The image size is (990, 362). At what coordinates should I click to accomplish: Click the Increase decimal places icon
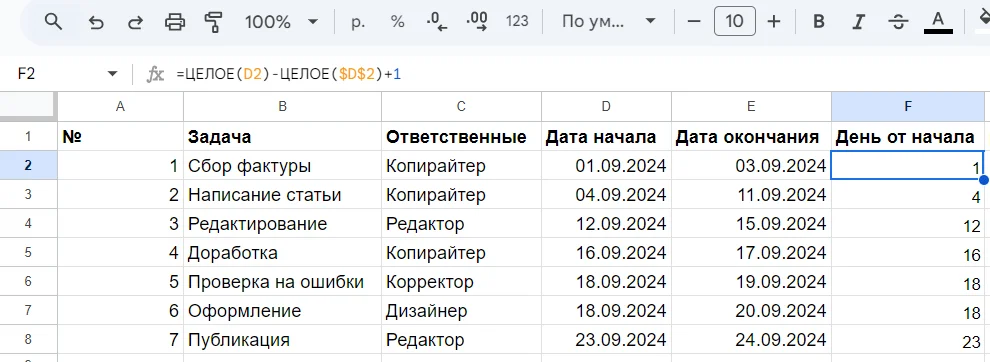(477, 22)
